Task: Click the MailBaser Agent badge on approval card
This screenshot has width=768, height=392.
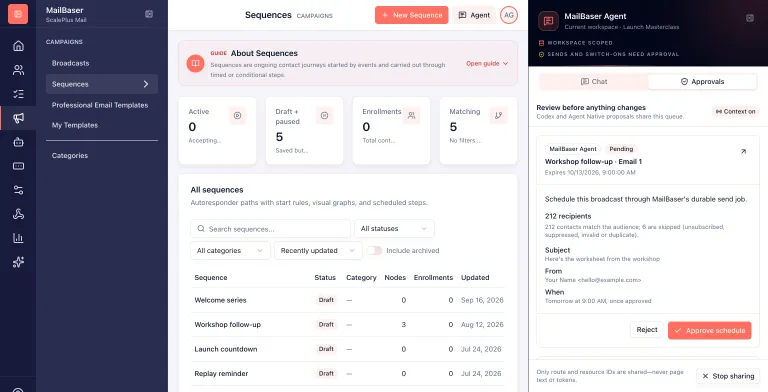Action: click(573, 149)
